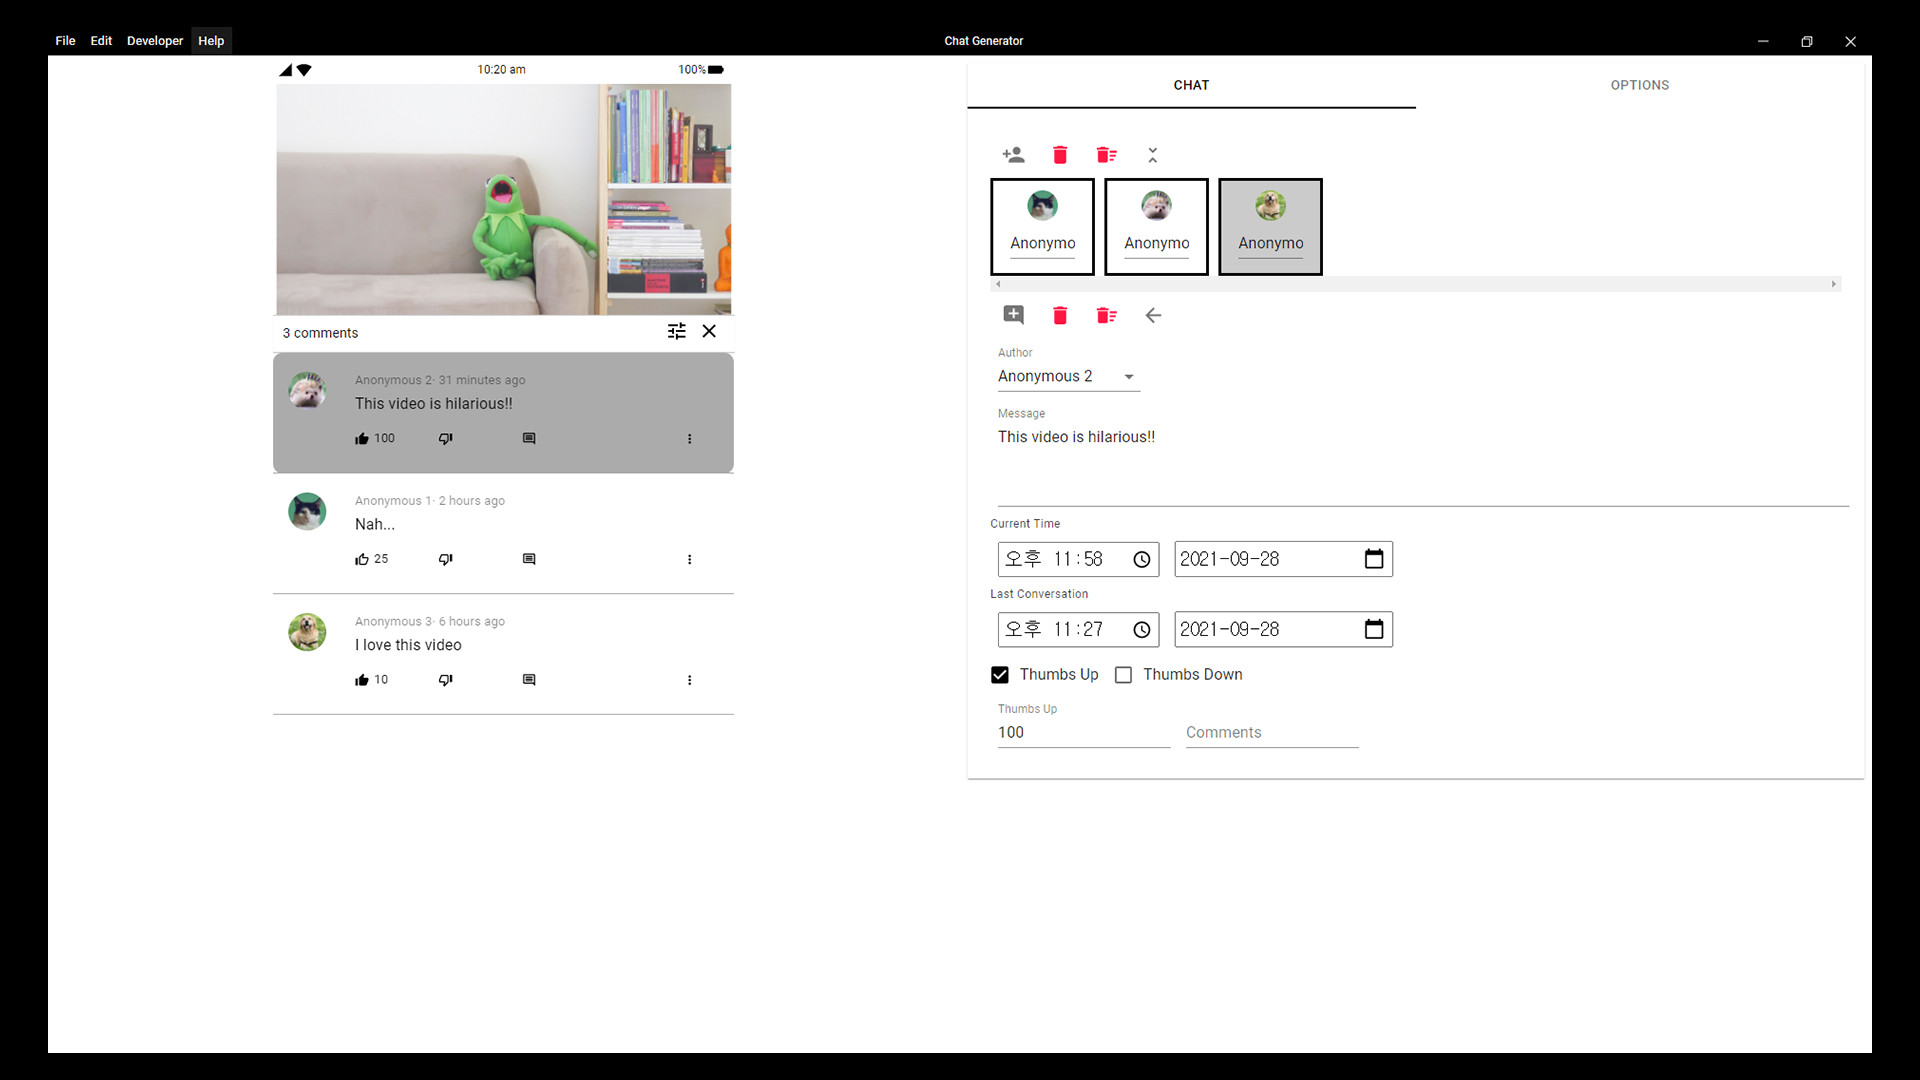
Task: Open more options on Anonymous 1's comment
Action: 690,559
